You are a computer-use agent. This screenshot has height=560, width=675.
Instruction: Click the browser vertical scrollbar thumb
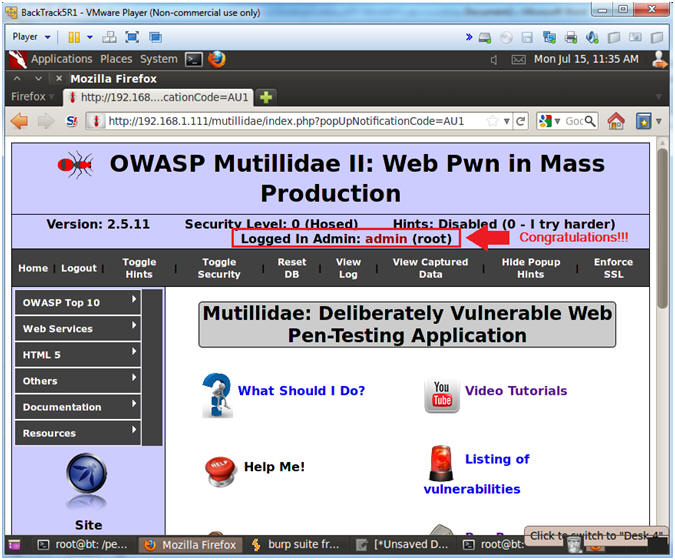click(x=663, y=228)
